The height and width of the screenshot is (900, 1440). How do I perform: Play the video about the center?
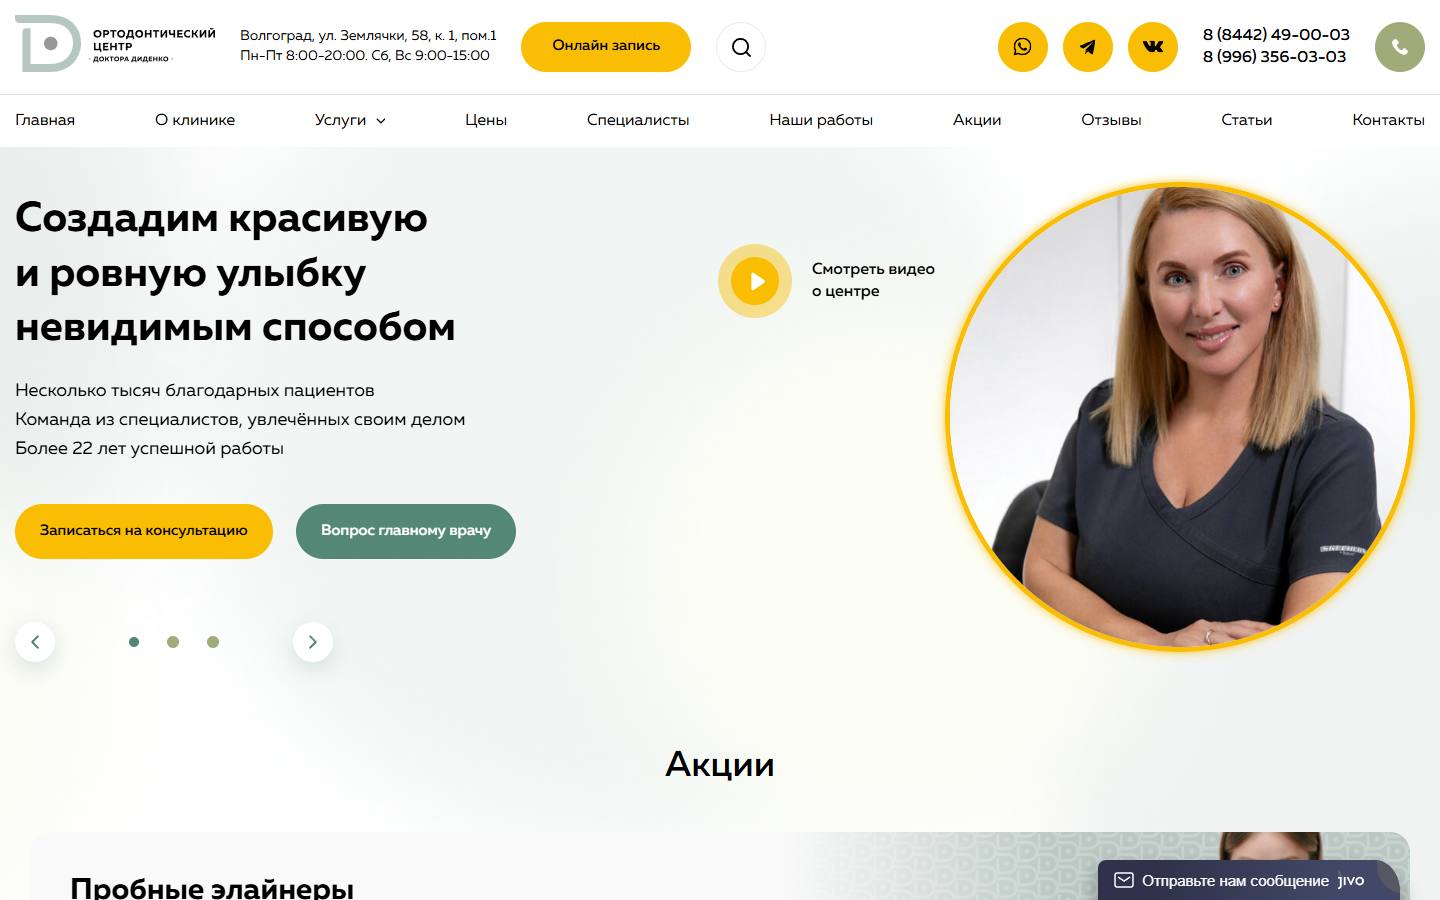(x=755, y=281)
